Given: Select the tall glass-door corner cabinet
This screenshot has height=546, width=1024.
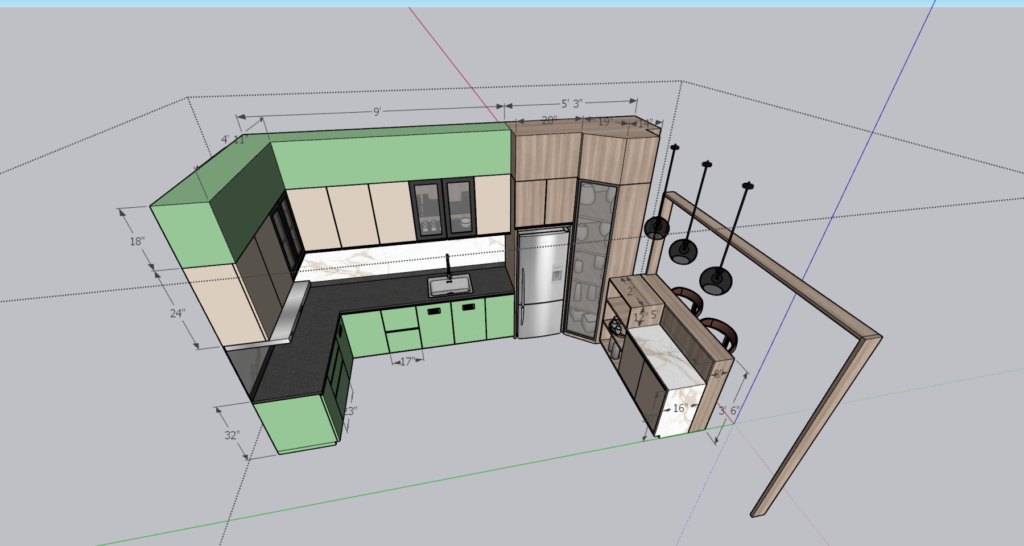Looking at the screenshot, I should [x=588, y=262].
